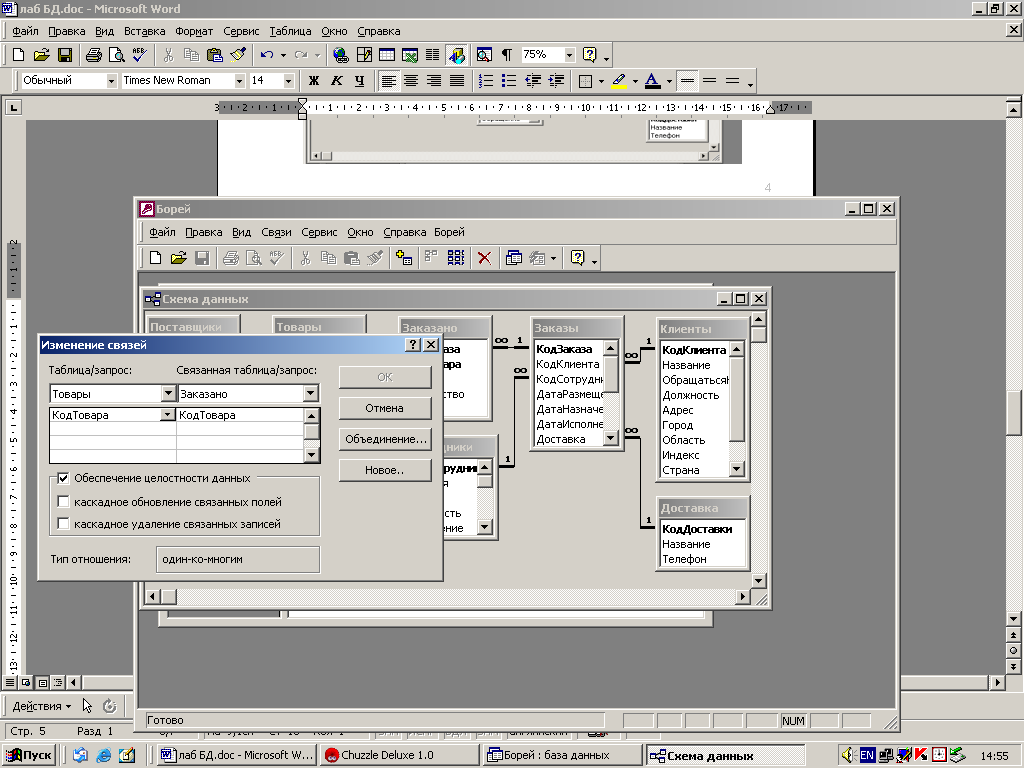Click the Database window icon in Access
Image resolution: width=1024 pixels, height=768 pixels.
click(513, 258)
